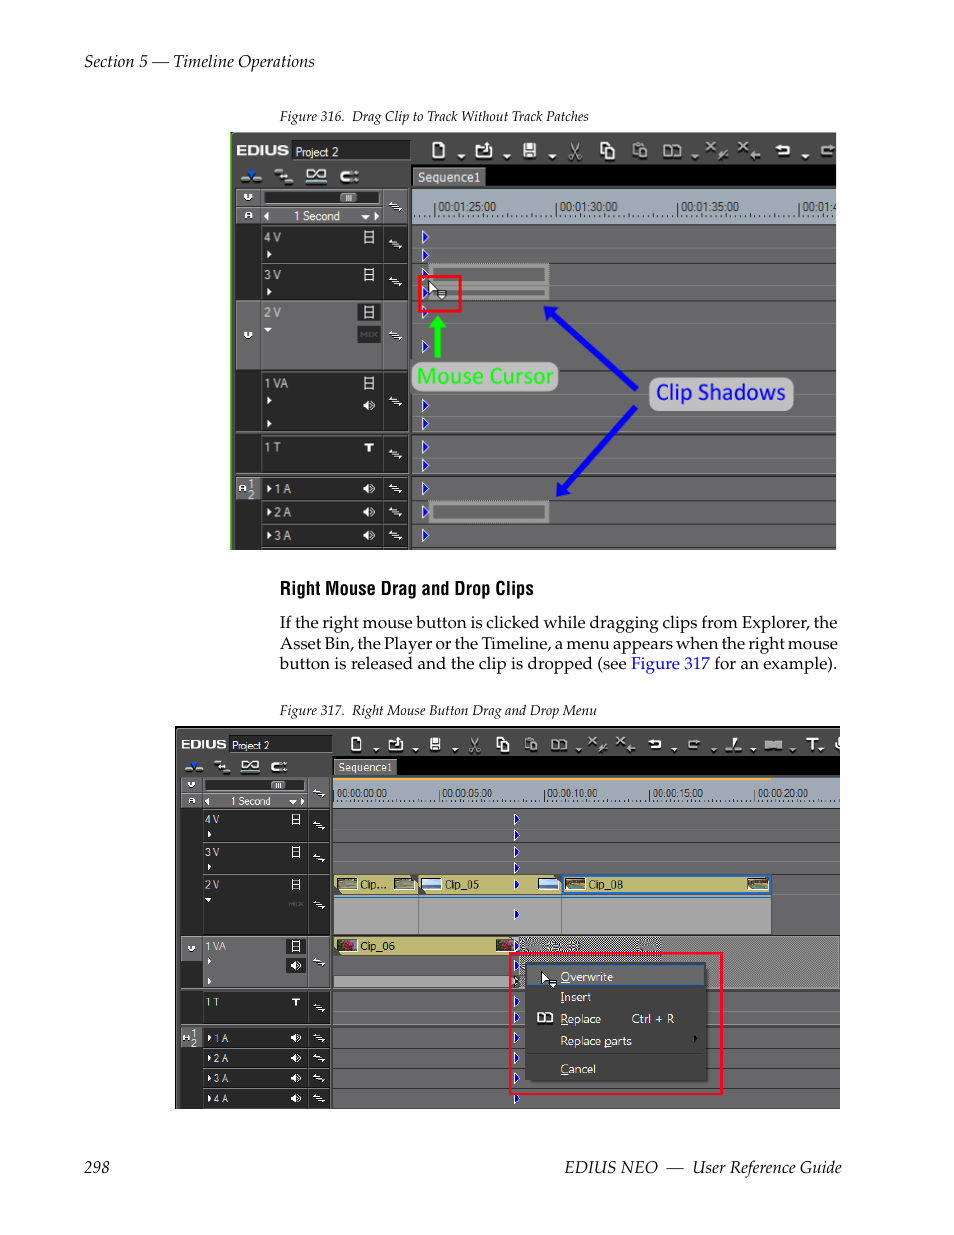Screen dimensions: 954x1235
Task: Toggle video on the lower 1 VA track
Action: [x=296, y=946]
